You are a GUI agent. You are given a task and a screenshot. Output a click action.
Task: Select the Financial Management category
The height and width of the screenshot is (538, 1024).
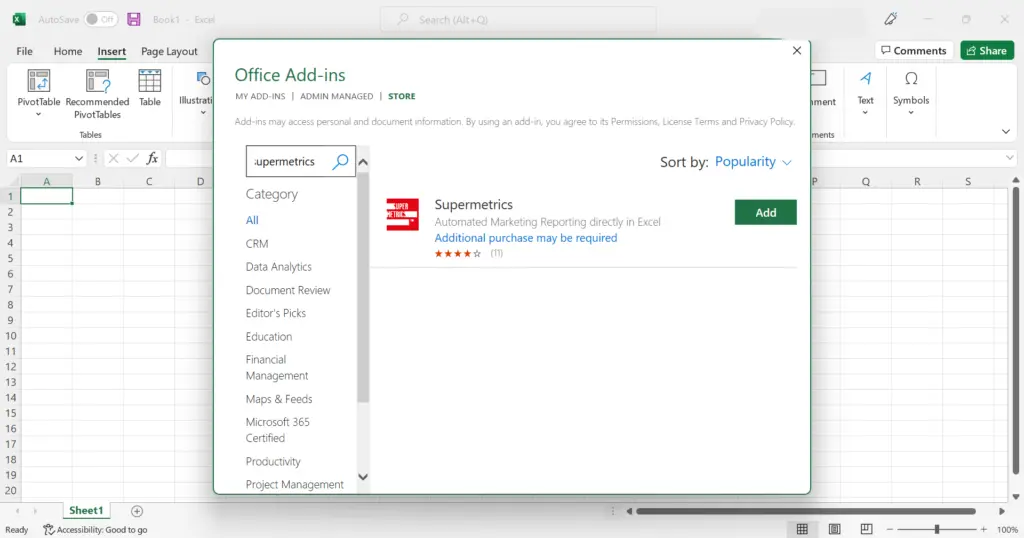tap(277, 368)
